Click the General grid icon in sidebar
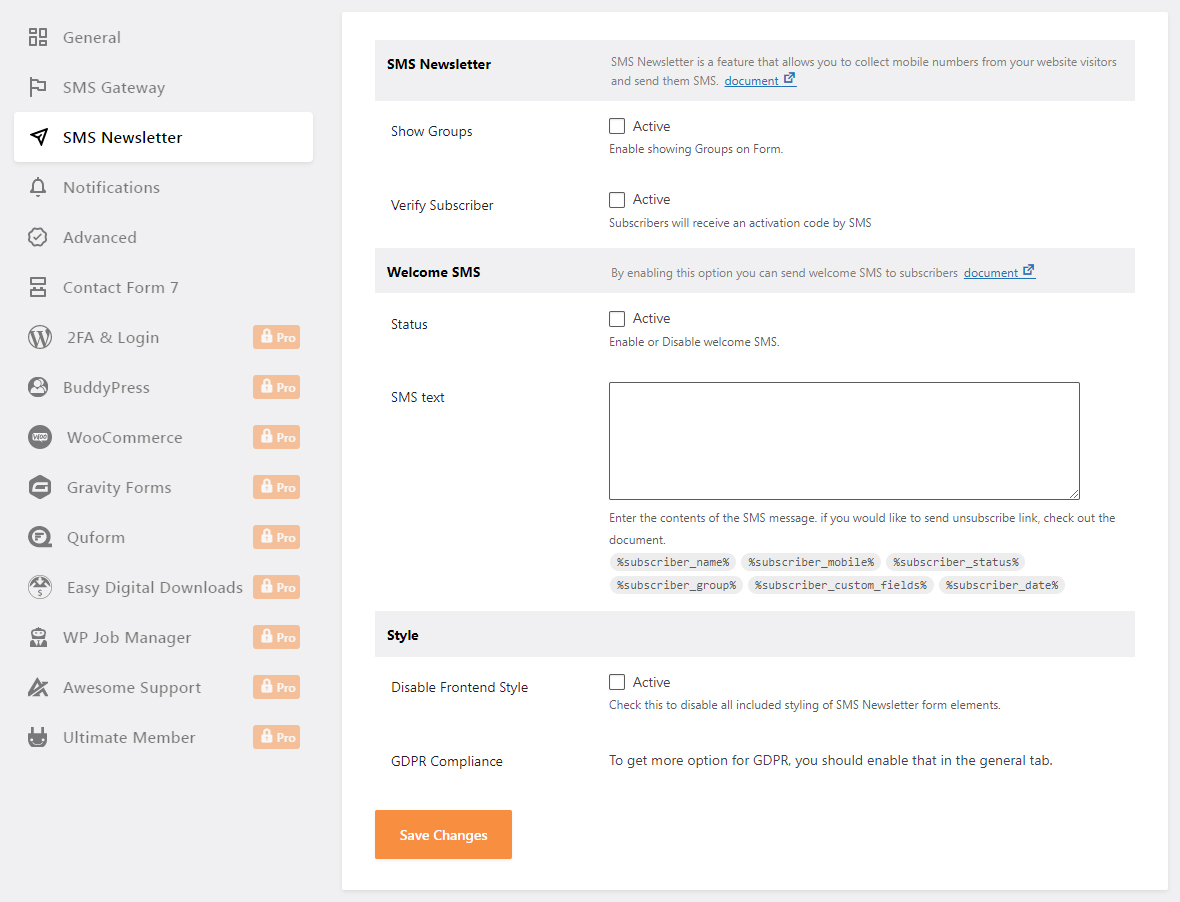Viewport: 1180px width, 902px height. (38, 38)
